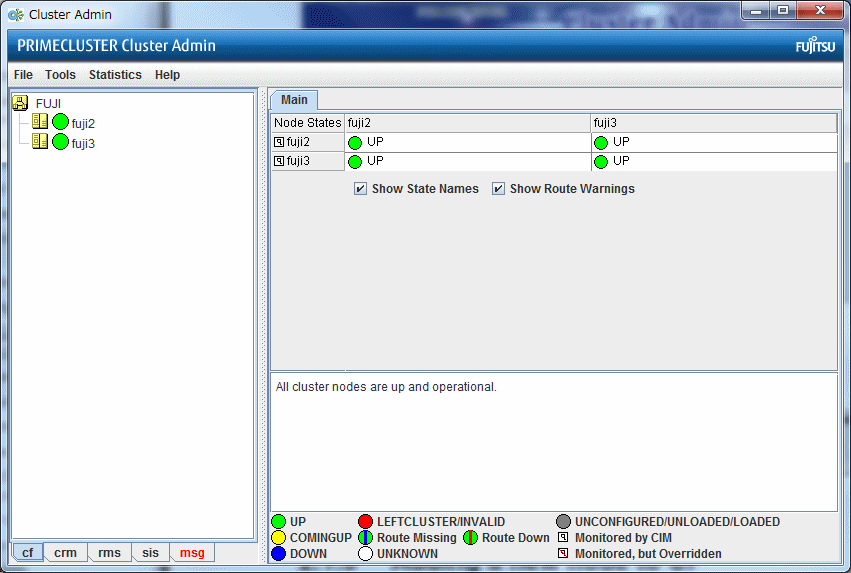Click the fuji2 node server icon in tree
Image resolution: width=851 pixels, height=573 pixels.
tap(40, 122)
